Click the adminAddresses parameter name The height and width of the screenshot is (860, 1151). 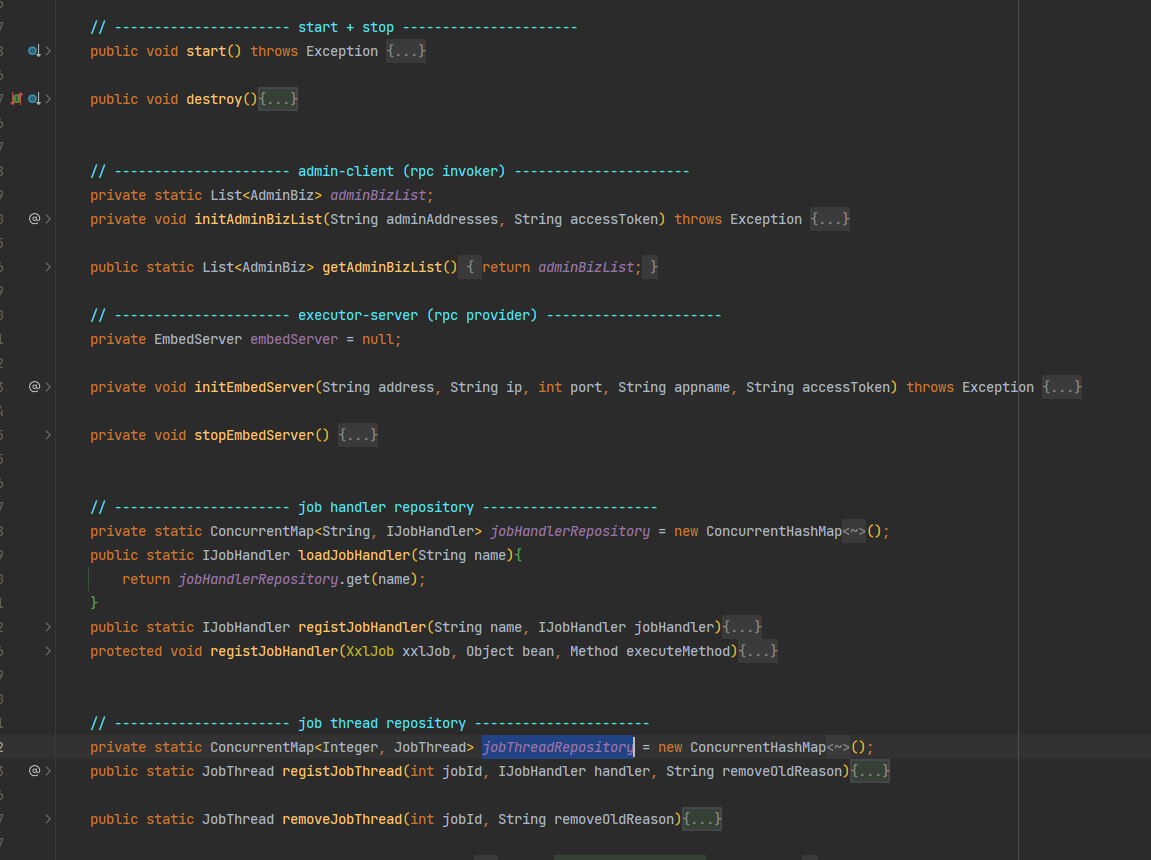point(442,219)
